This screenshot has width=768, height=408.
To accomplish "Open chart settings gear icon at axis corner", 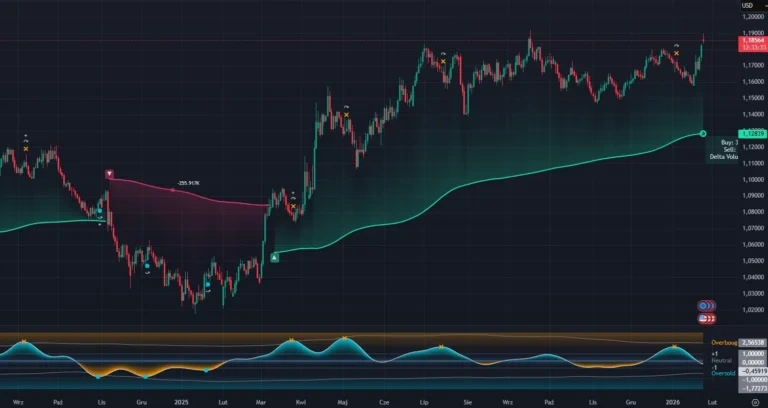I will pos(755,403).
